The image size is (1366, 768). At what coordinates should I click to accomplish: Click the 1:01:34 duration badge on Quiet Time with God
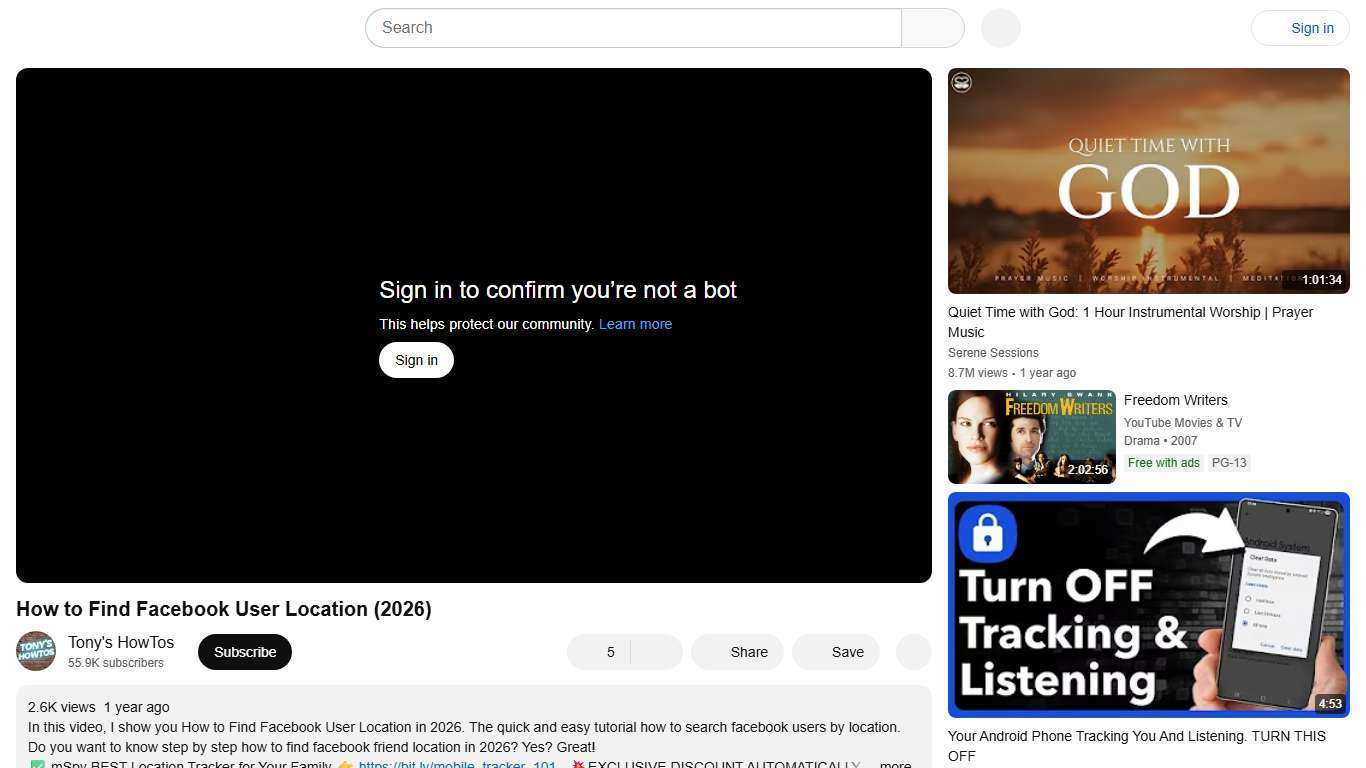pos(1322,280)
